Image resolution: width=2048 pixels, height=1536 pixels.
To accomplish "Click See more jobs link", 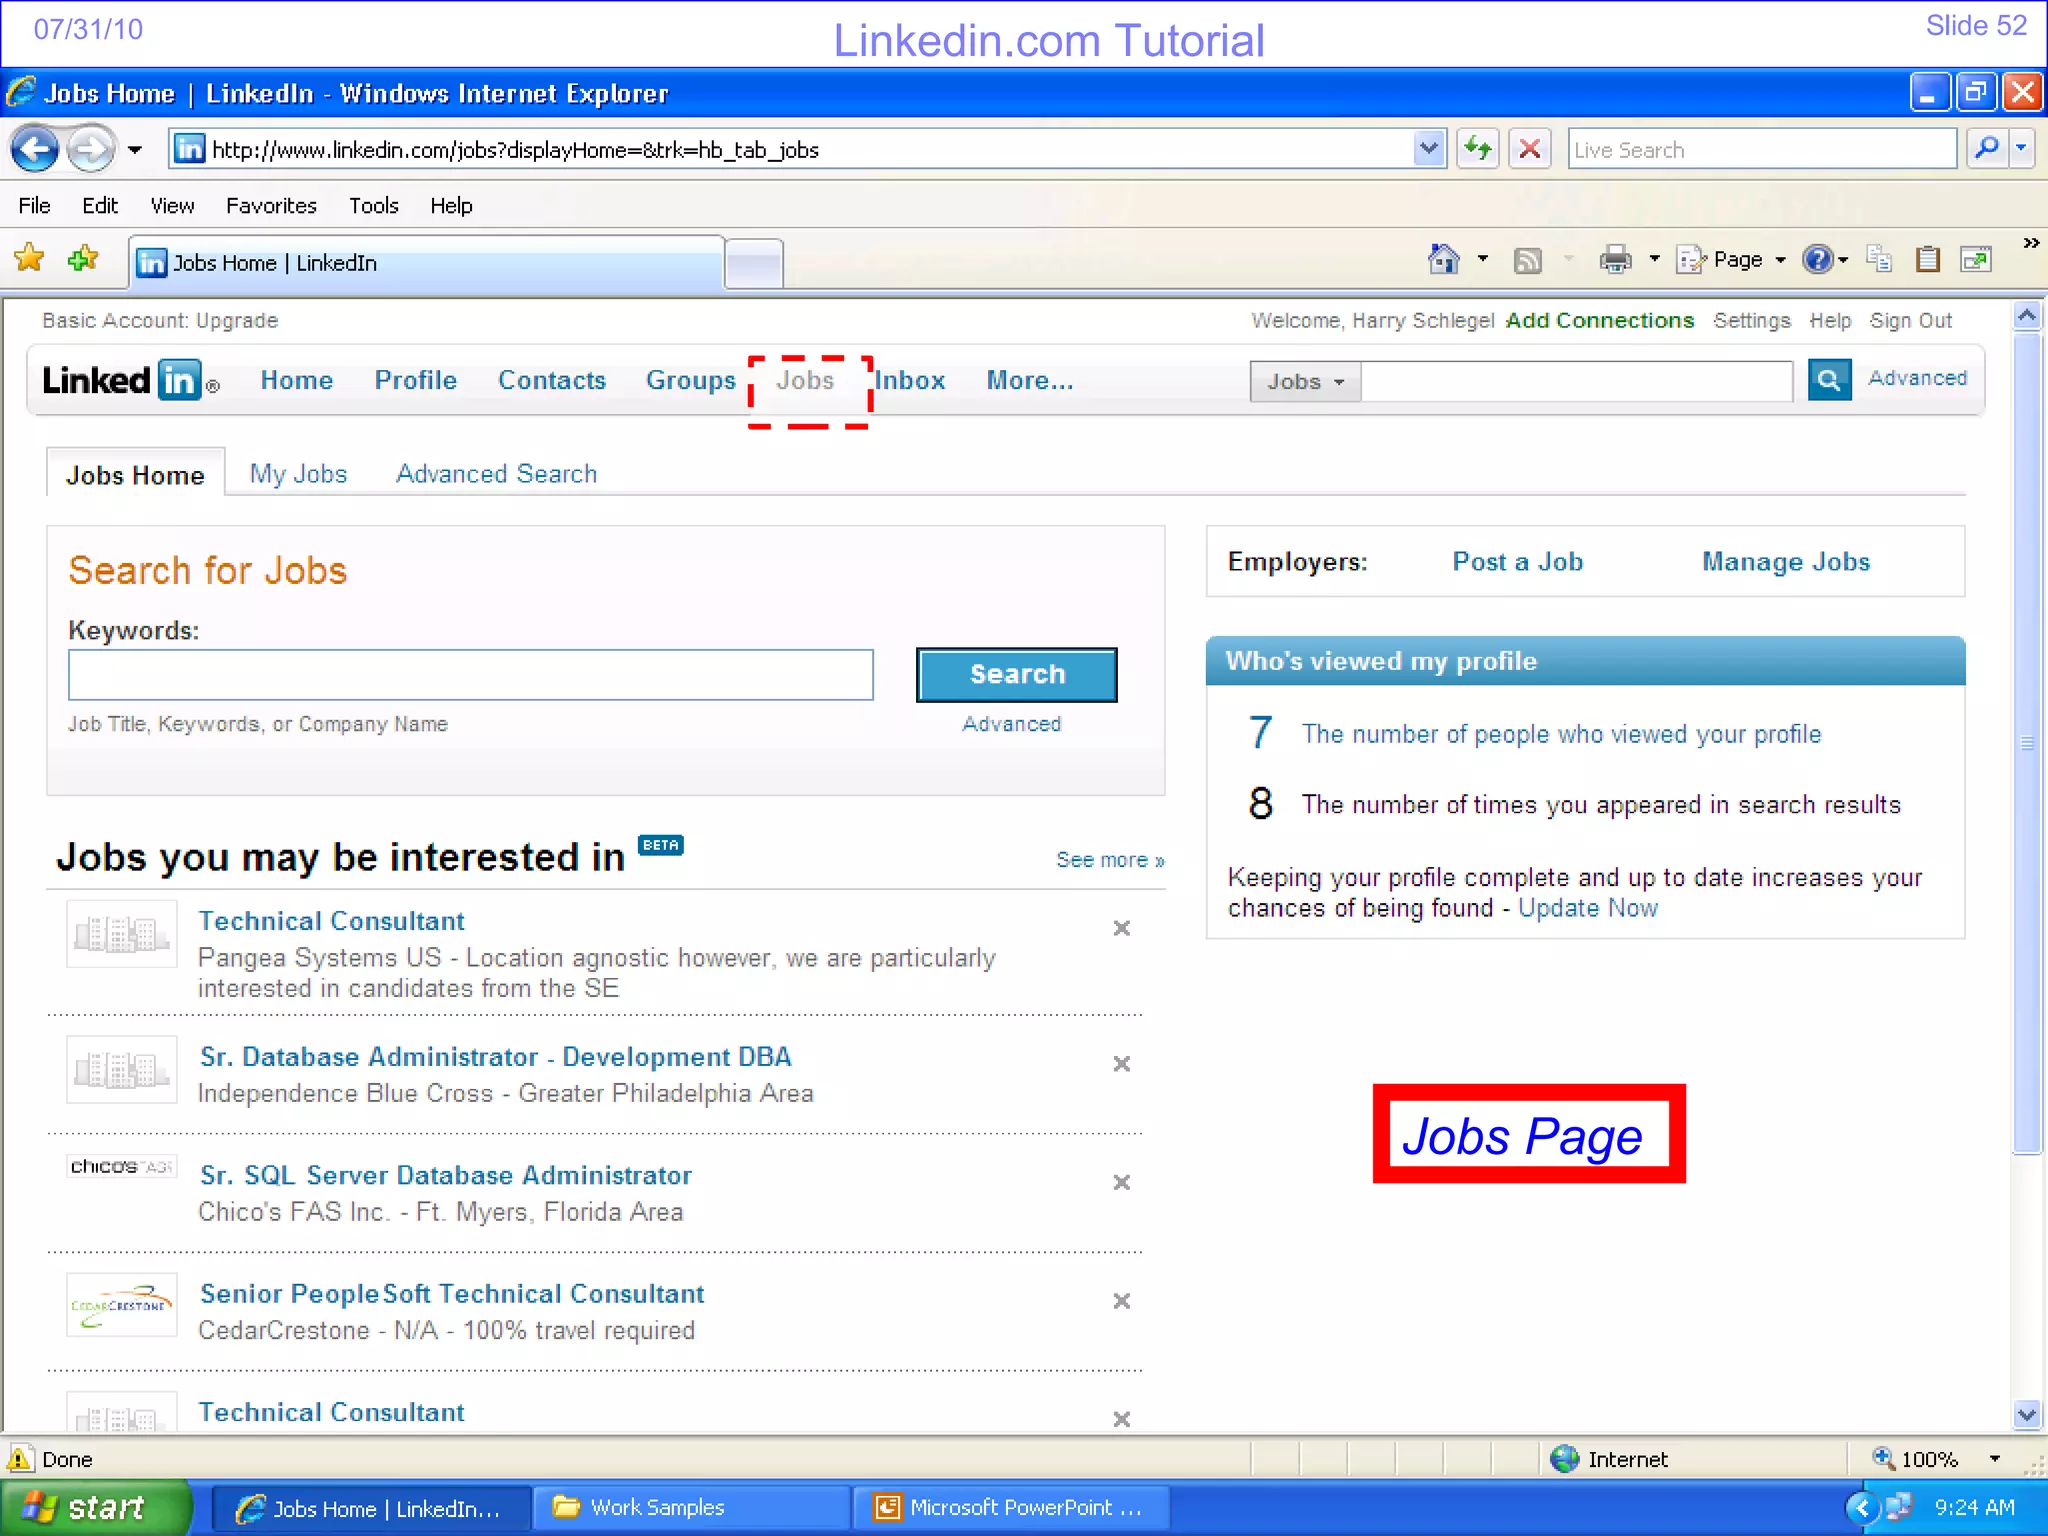I will pyautogui.click(x=1110, y=860).
